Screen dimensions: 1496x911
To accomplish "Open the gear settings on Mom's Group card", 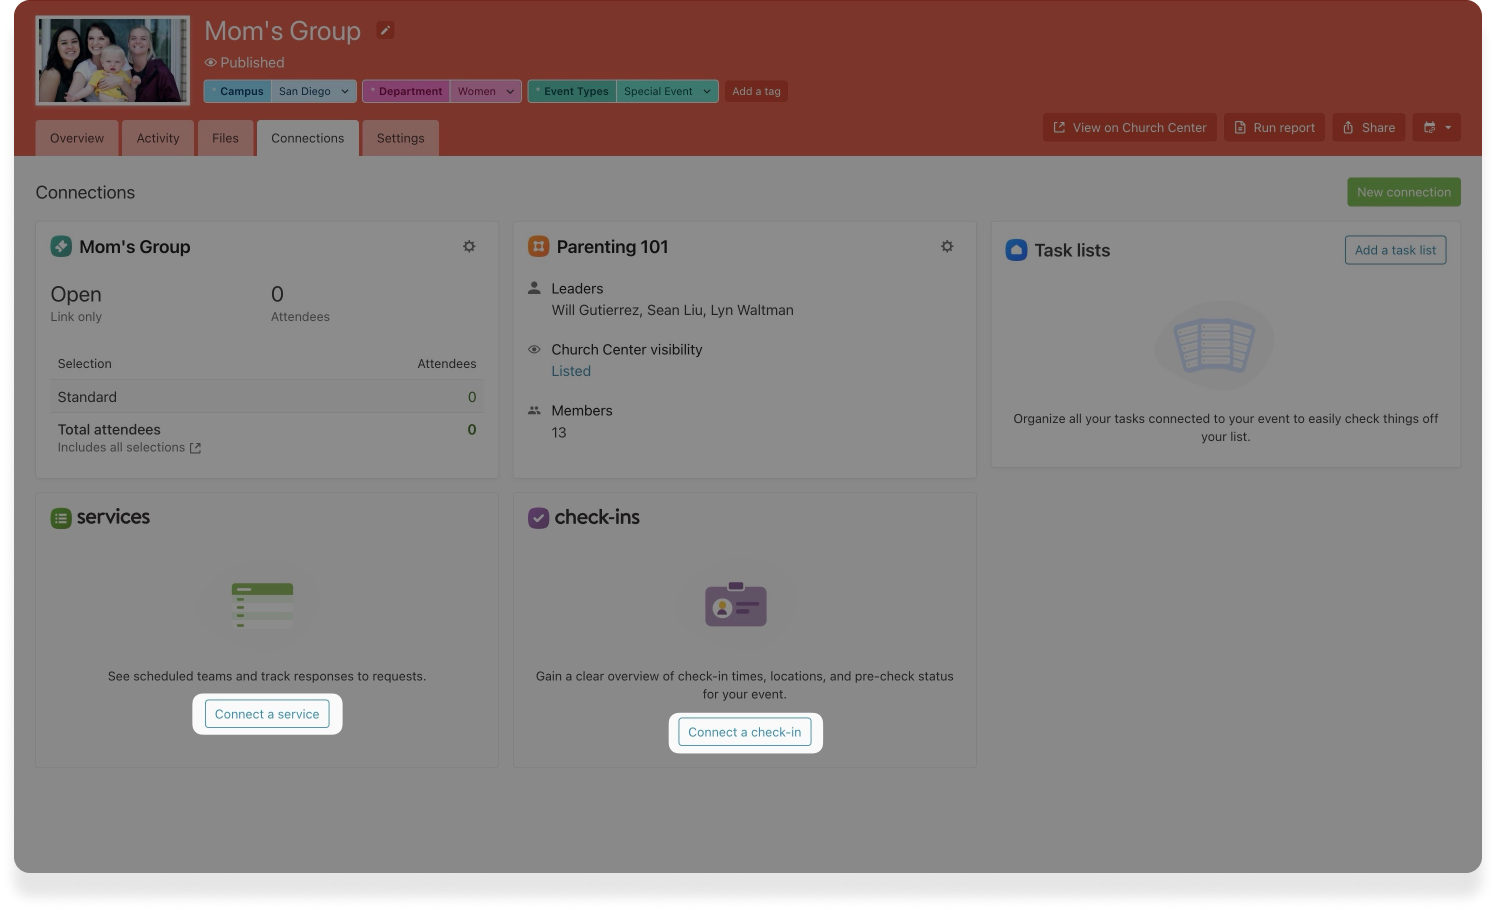I will click(469, 247).
